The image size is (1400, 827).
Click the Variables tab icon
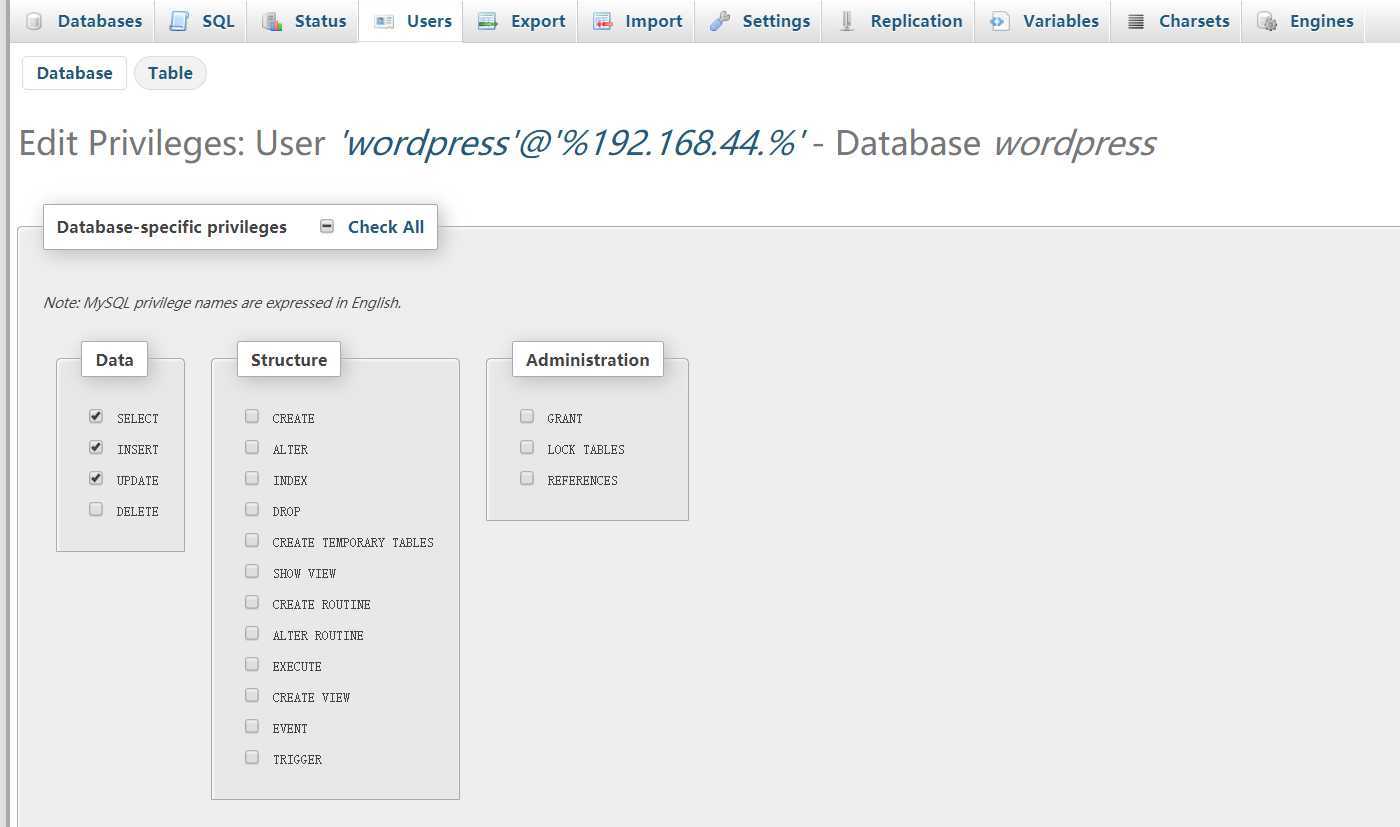coord(999,21)
